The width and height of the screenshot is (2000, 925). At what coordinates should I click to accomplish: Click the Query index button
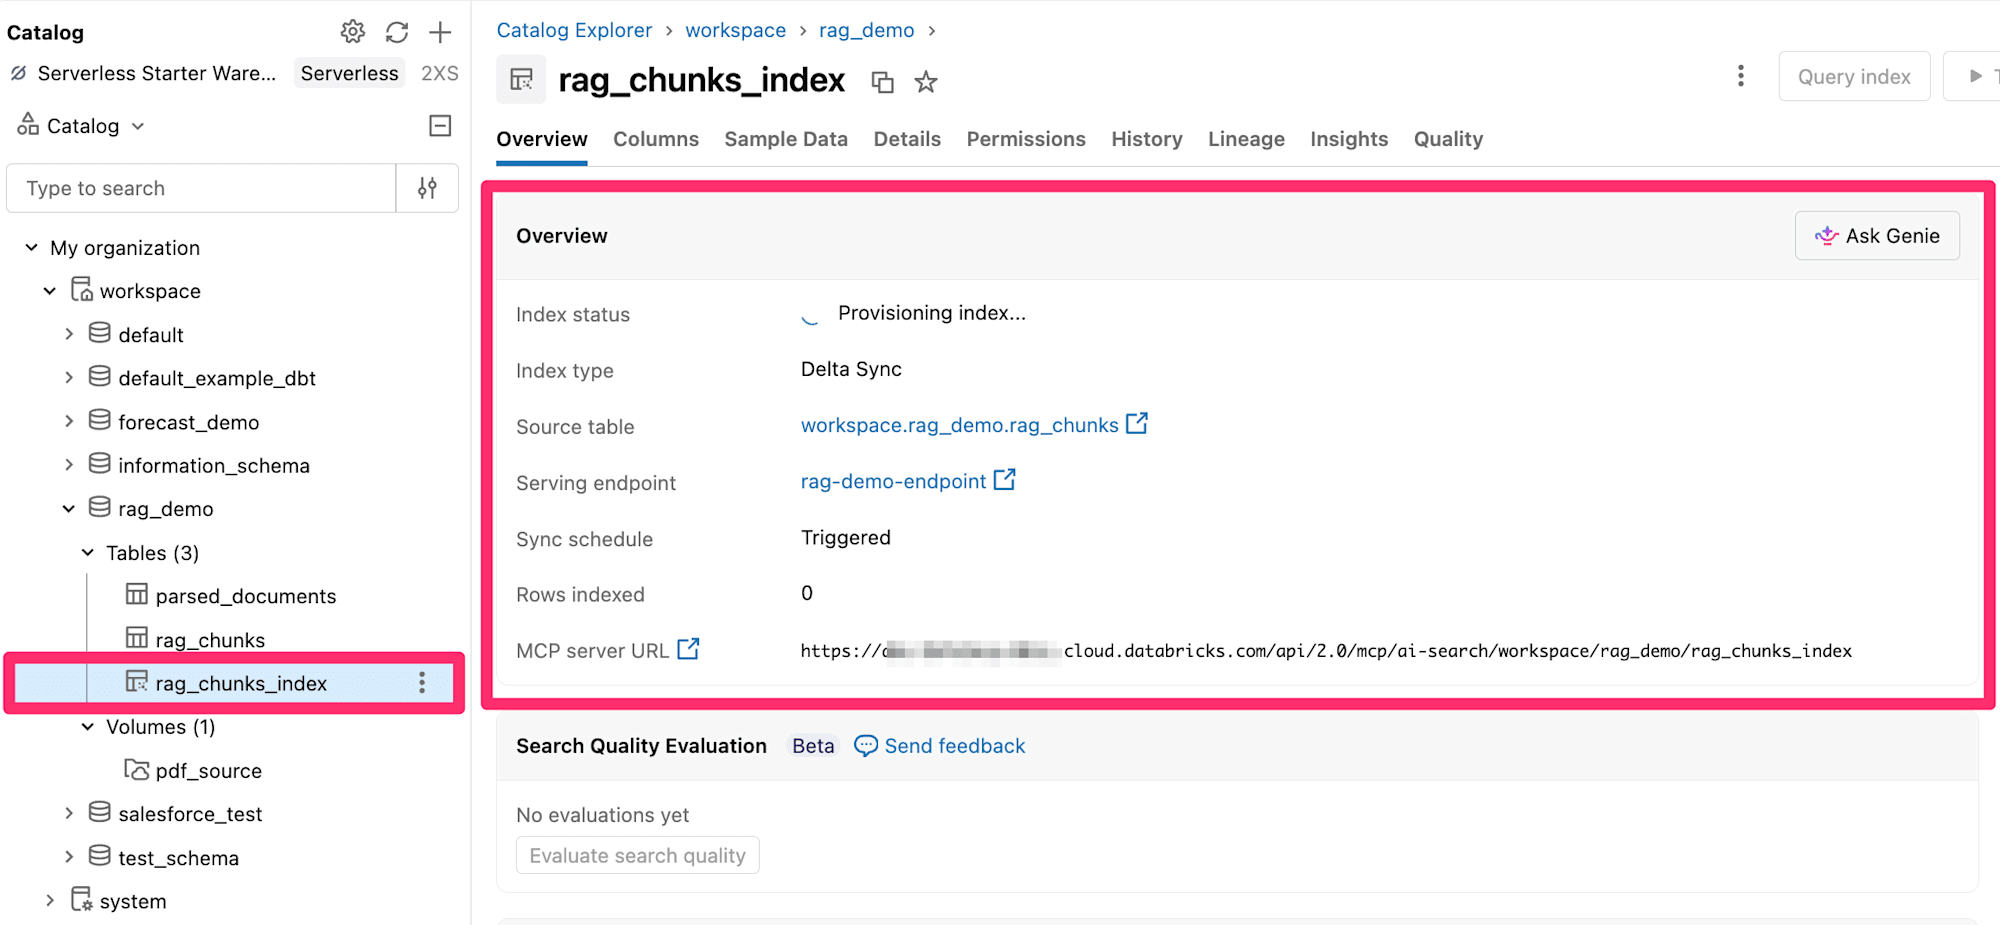[x=1854, y=76]
